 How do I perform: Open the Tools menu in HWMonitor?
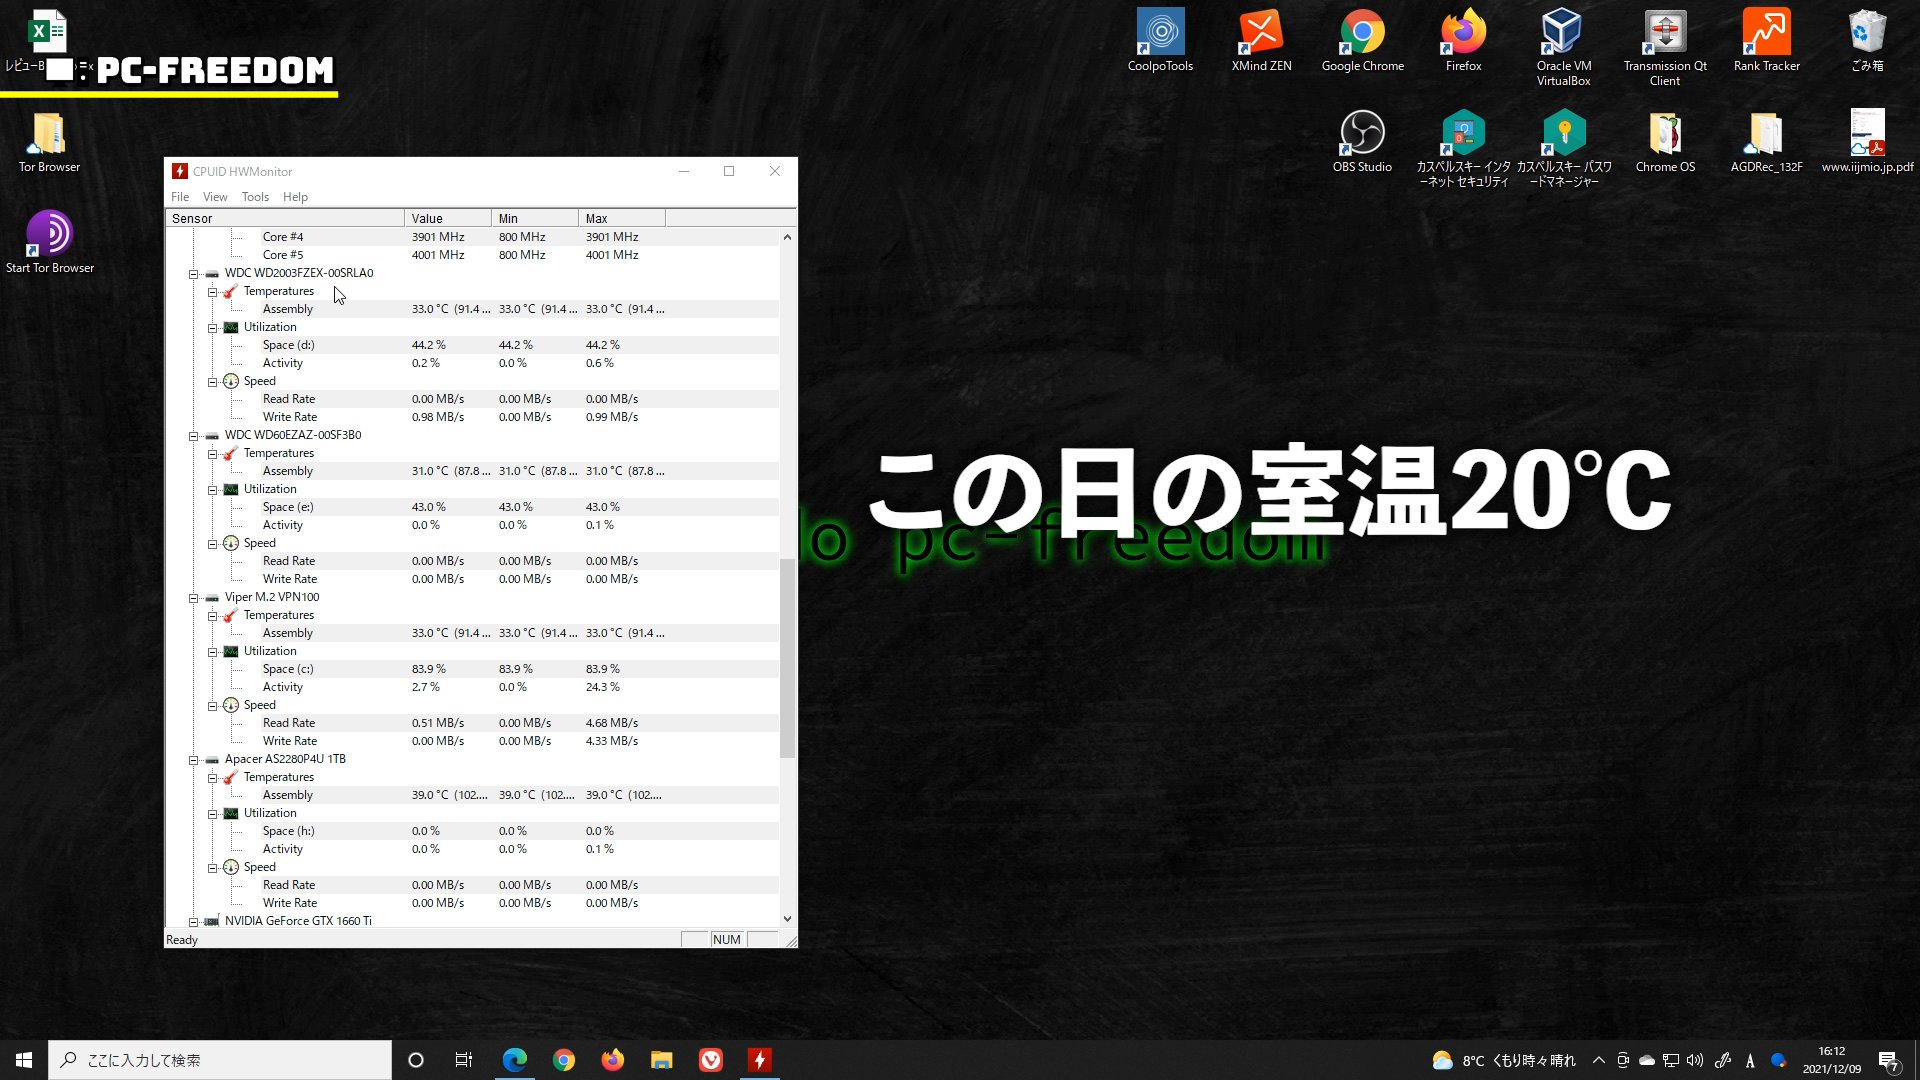(x=255, y=197)
